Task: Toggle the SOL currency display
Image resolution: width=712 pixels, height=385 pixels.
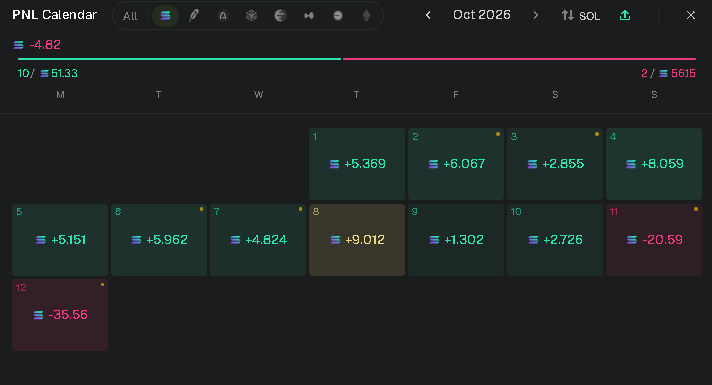Action: pos(580,16)
